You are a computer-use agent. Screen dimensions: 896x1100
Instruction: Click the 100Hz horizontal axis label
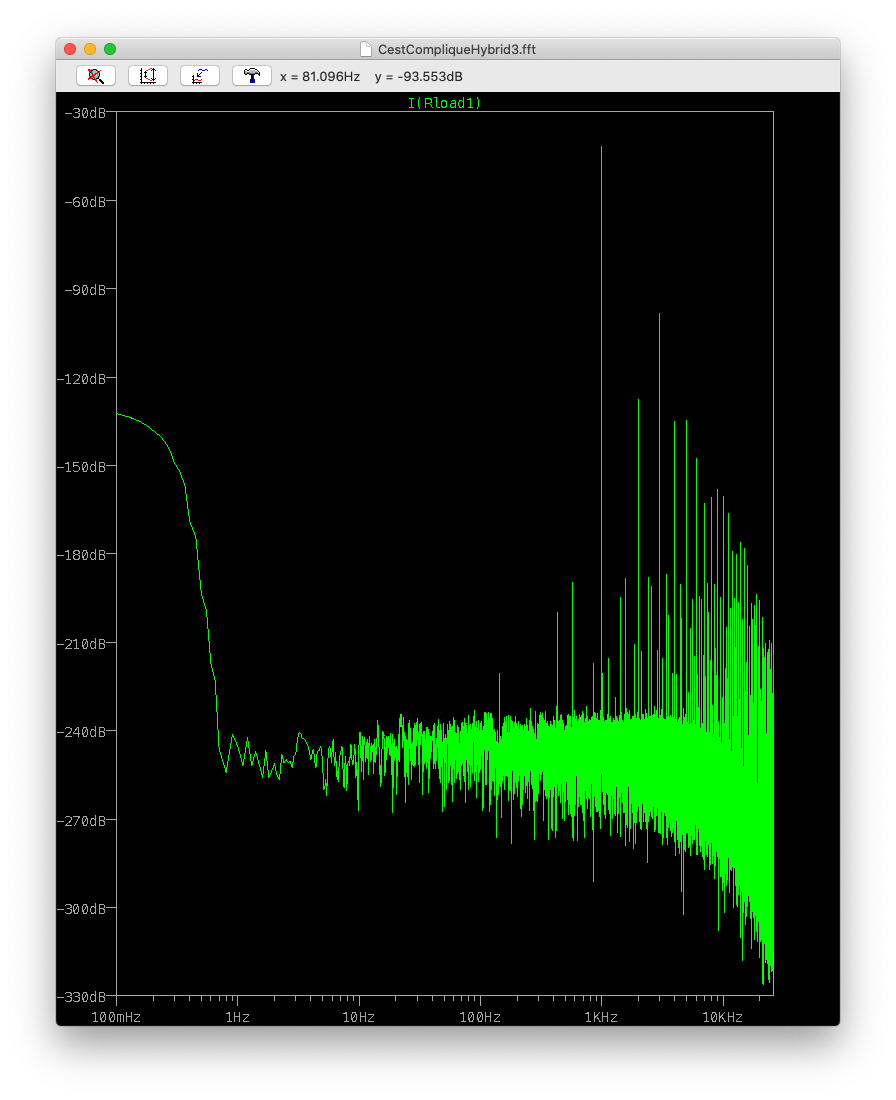480,1017
